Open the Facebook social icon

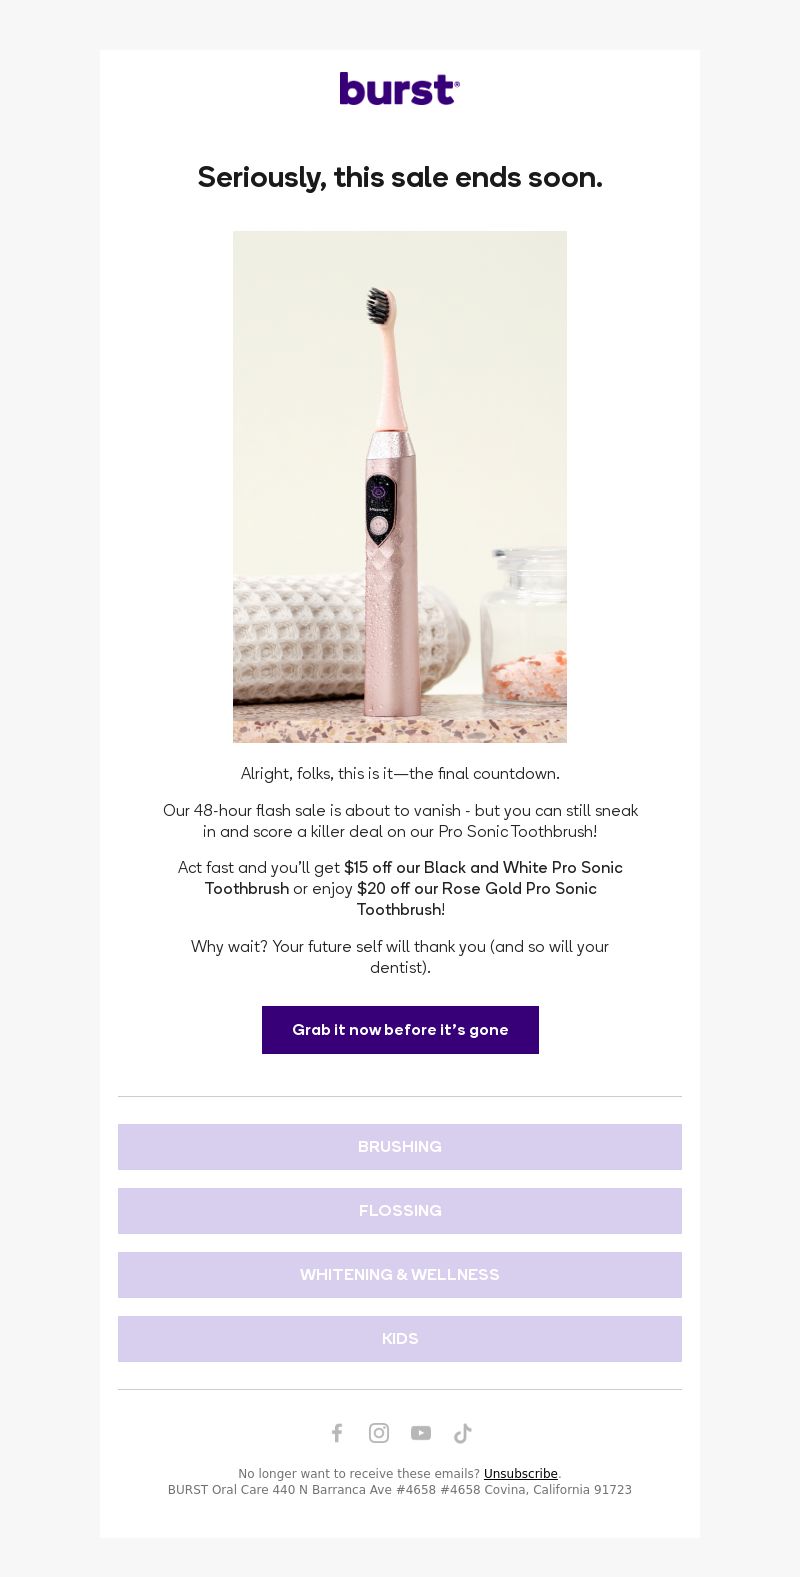click(337, 1433)
